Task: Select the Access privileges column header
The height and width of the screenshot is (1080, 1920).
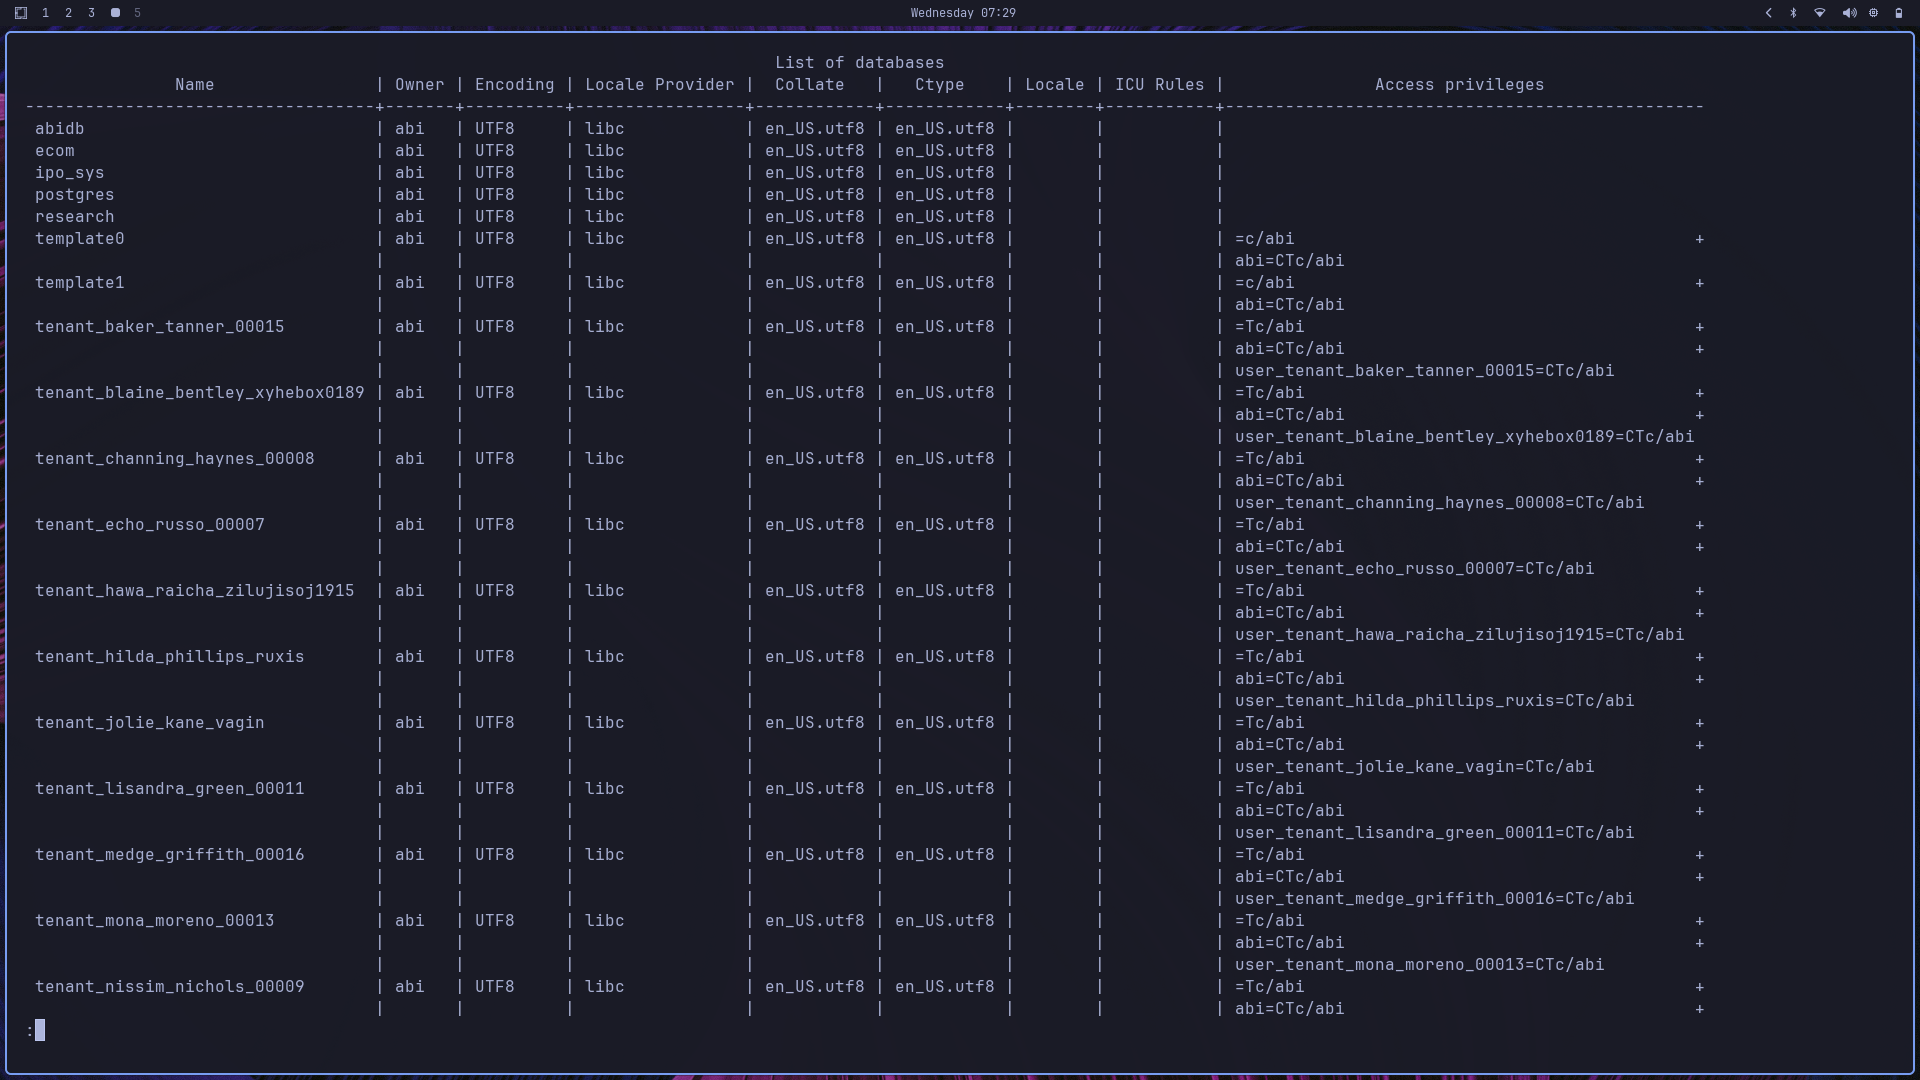Action: pos(1460,84)
